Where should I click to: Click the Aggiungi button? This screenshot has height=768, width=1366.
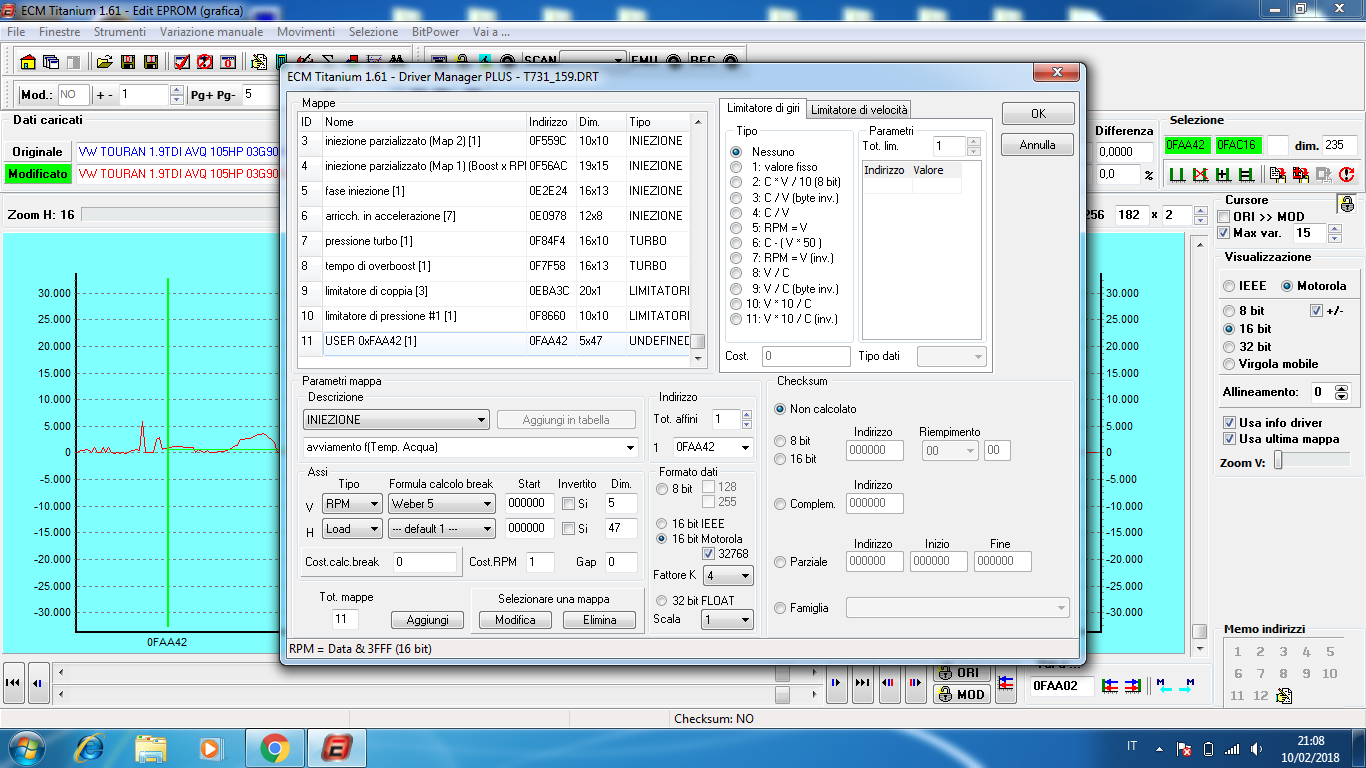(x=428, y=620)
